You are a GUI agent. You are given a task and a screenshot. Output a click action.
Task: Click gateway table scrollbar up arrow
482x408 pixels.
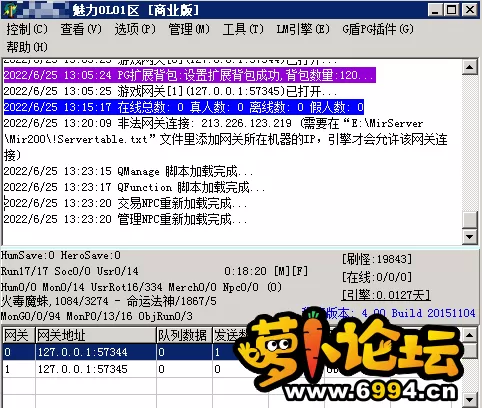click(469, 335)
